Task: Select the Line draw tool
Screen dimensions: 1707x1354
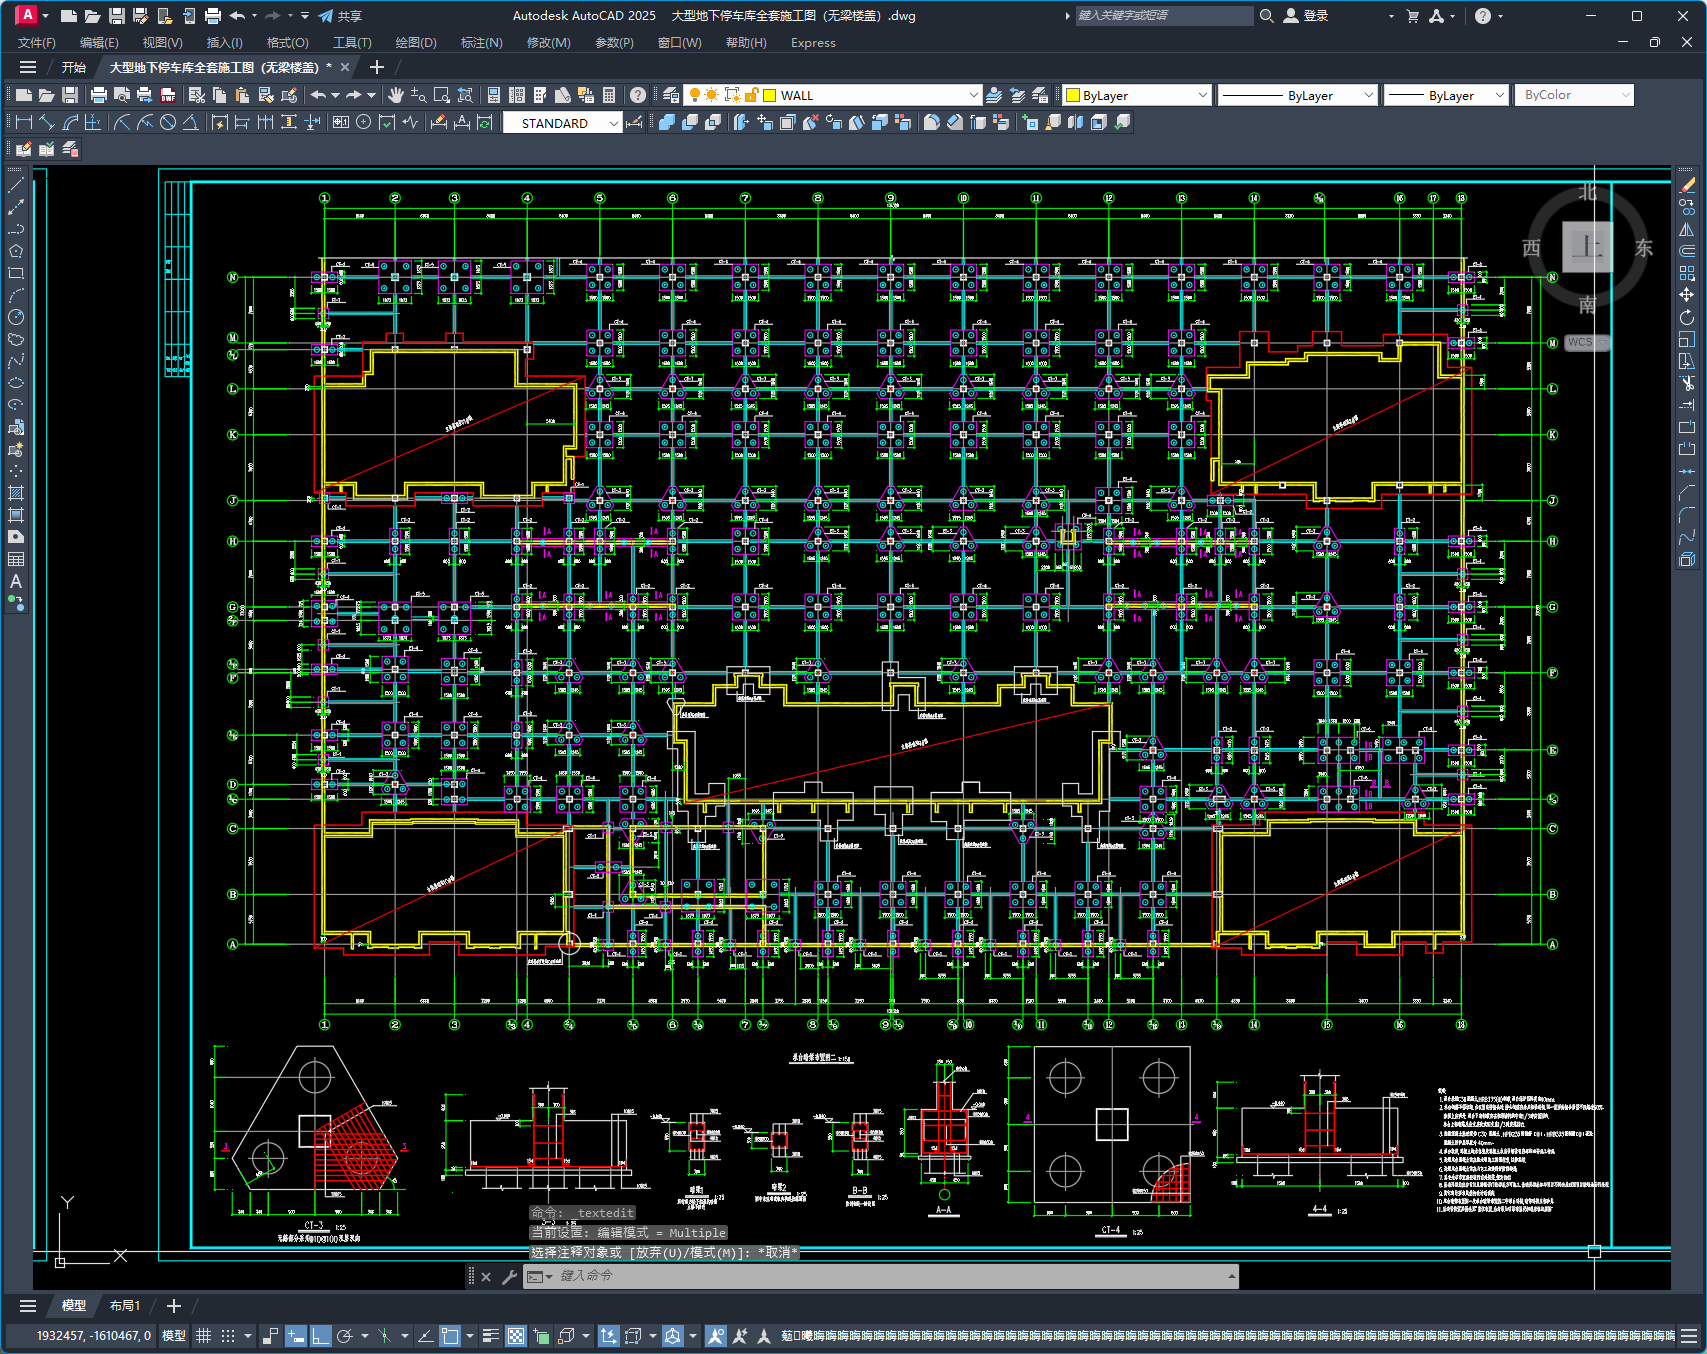Action: [16, 185]
